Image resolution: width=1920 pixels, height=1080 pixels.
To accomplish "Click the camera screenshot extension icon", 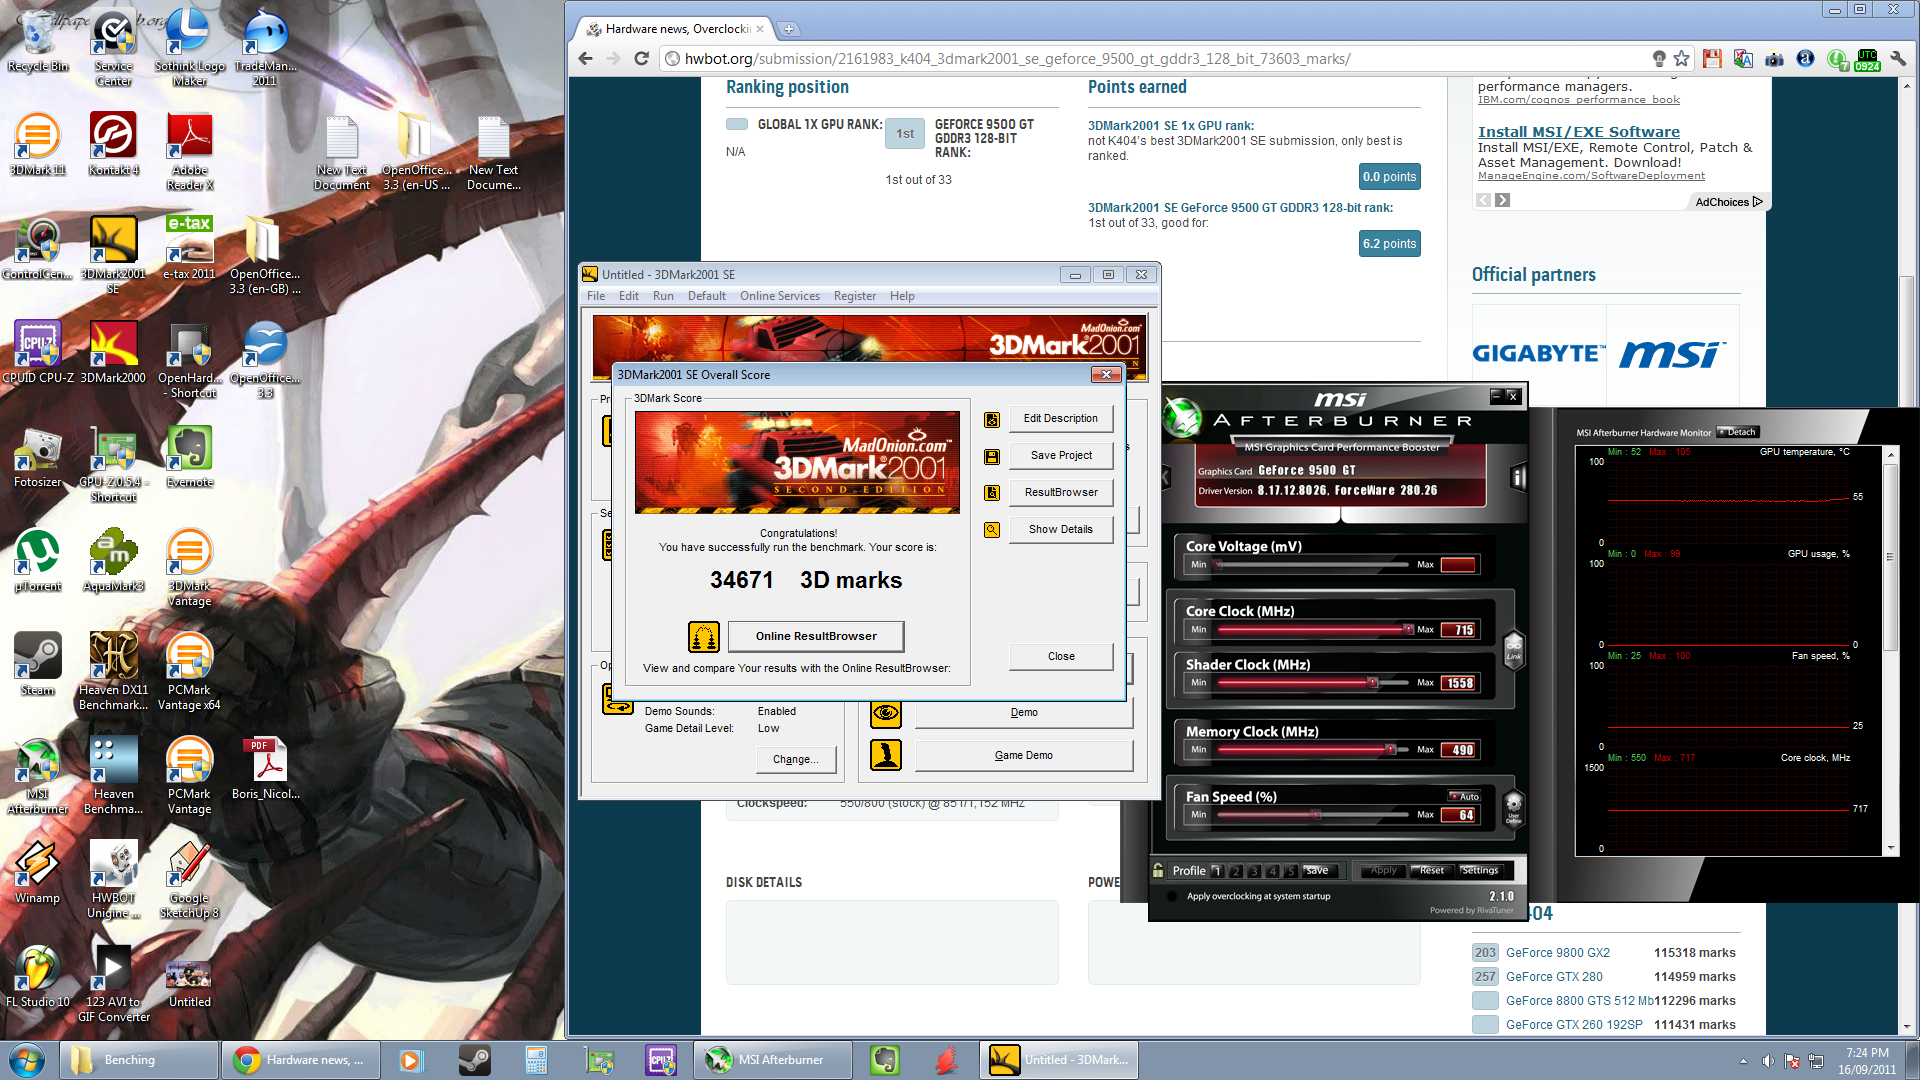I will 1774,59.
